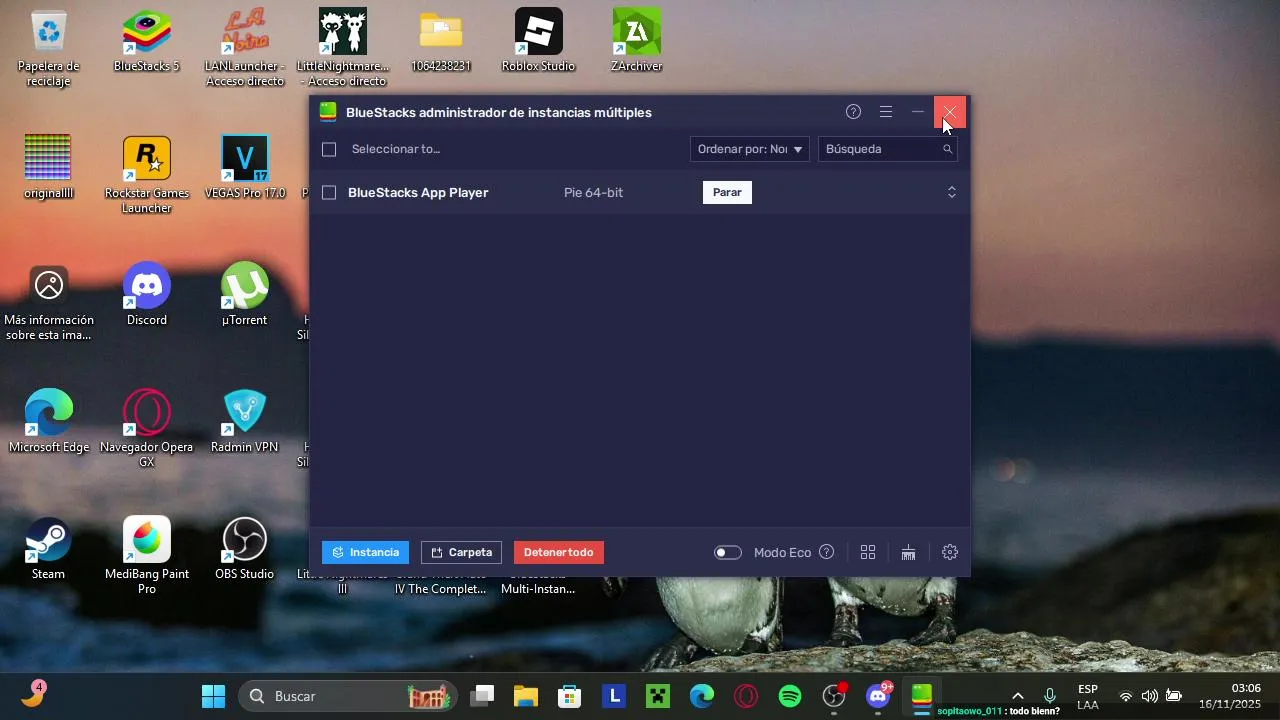Select the originallll image file on desktop
The height and width of the screenshot is (720, 1280).
point(48,168)
